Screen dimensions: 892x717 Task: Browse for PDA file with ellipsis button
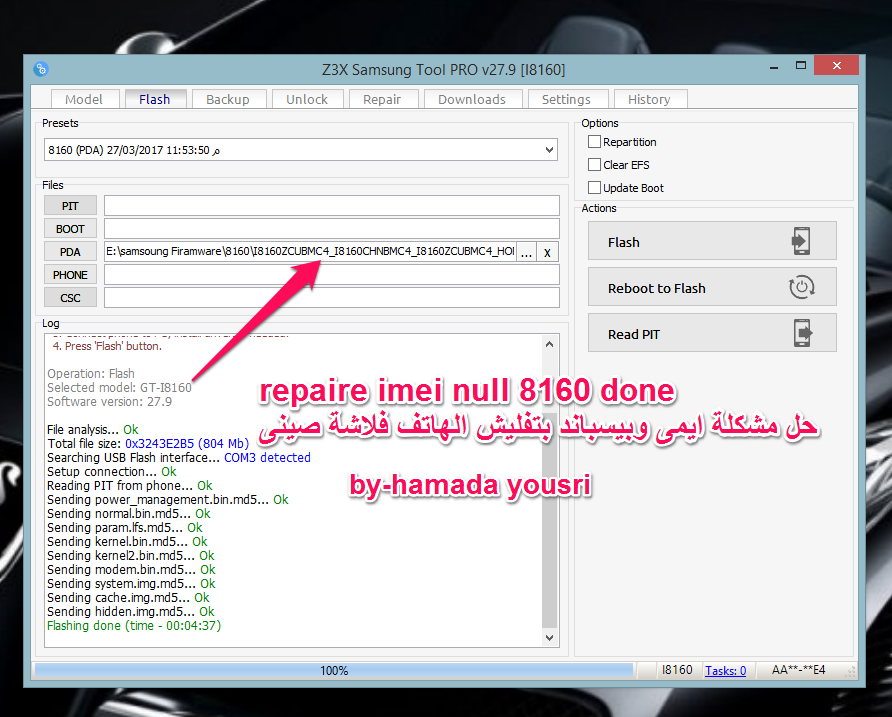click(x=526, y=252)
